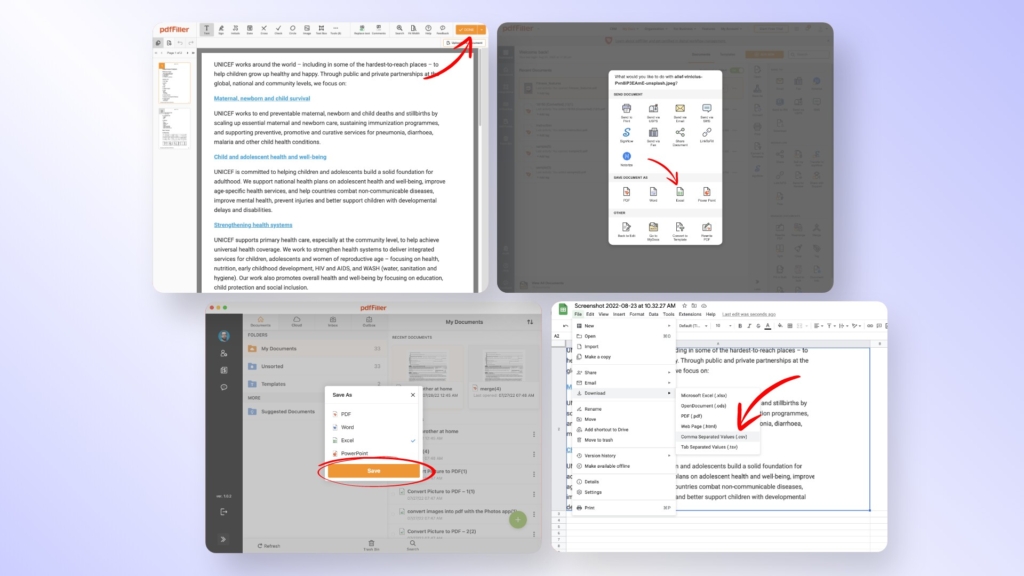Choose LinkToFill option
The height and width of the screenshot is (576, 1024).
707,136
